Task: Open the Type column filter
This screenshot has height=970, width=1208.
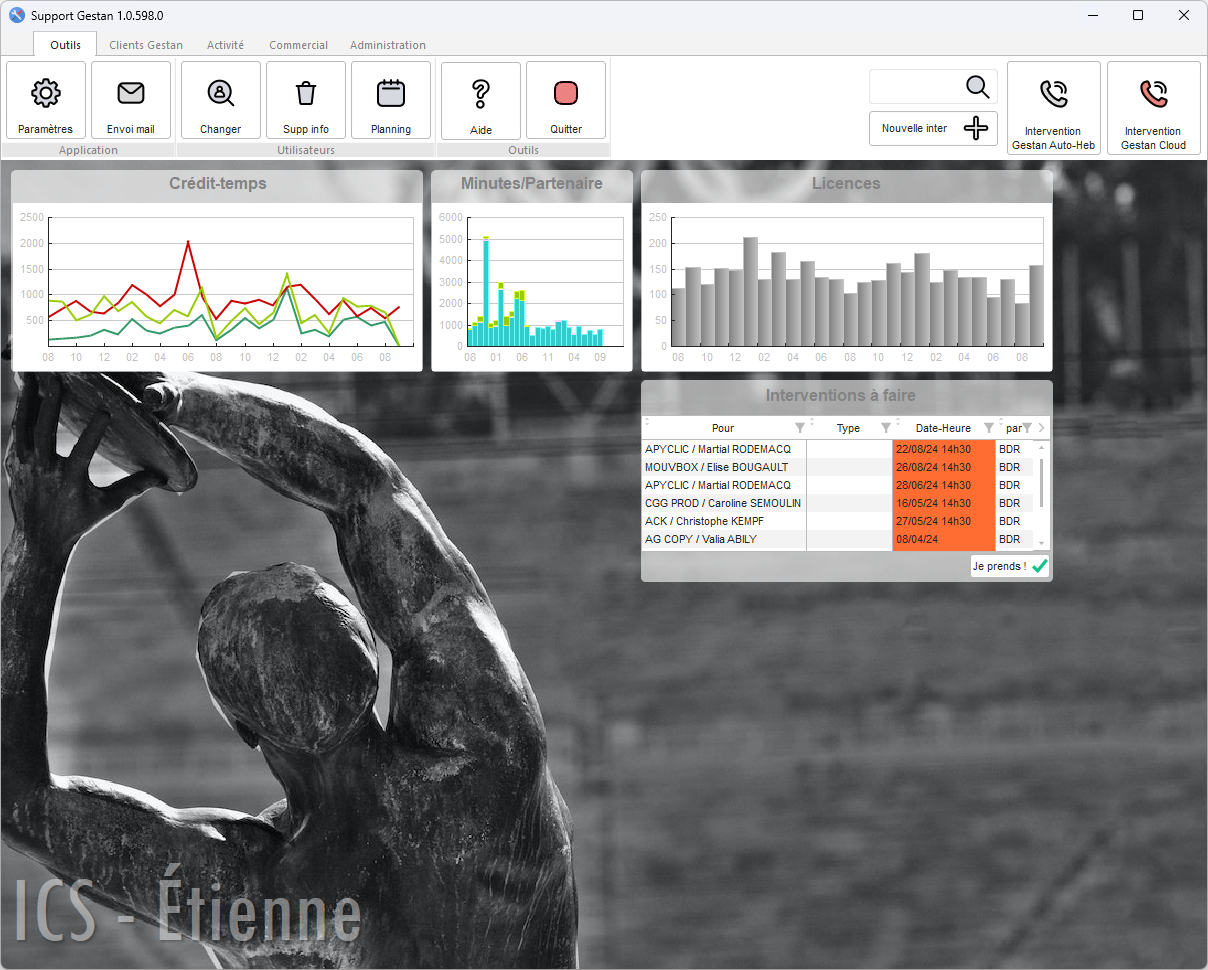Action: click(885, 428)
